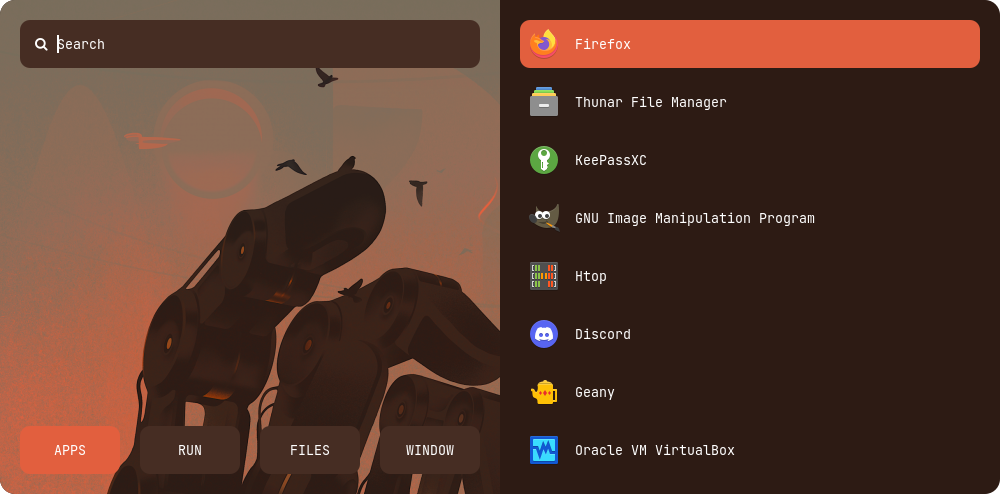Focus the Search text field
Screen dimensions: 1000x494
click(260, 44)
